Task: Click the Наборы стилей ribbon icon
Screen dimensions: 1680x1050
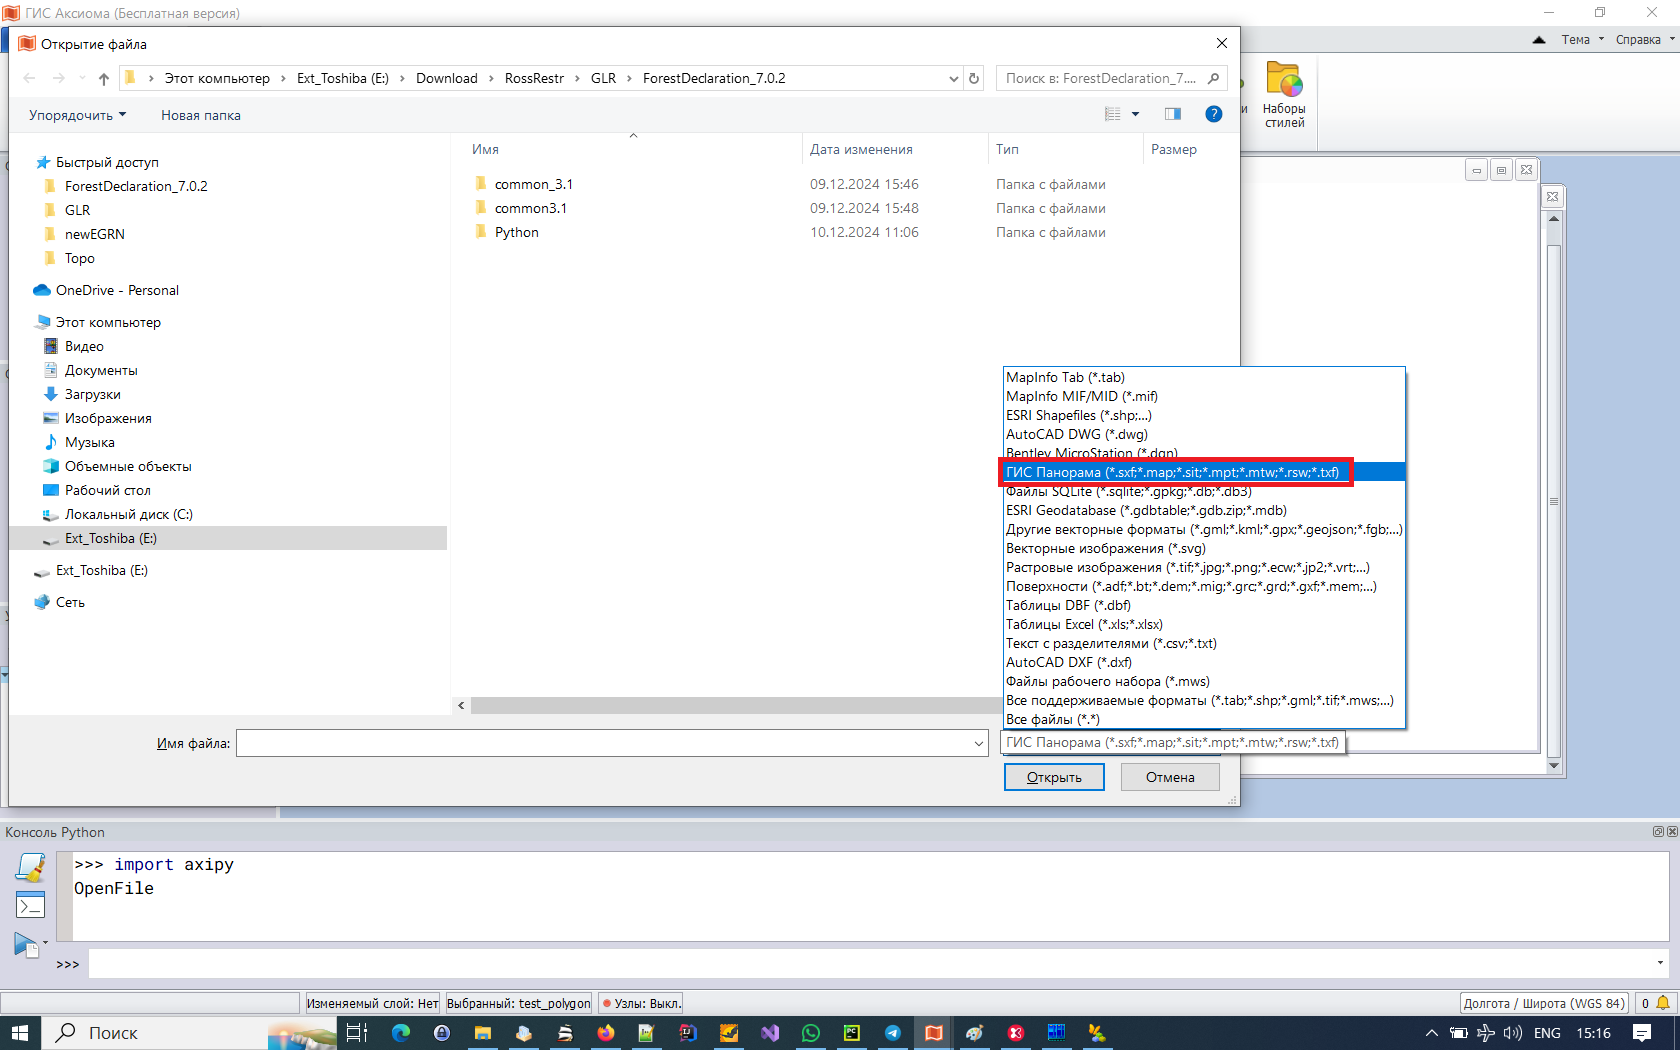Action: (x=1283, y=95)
